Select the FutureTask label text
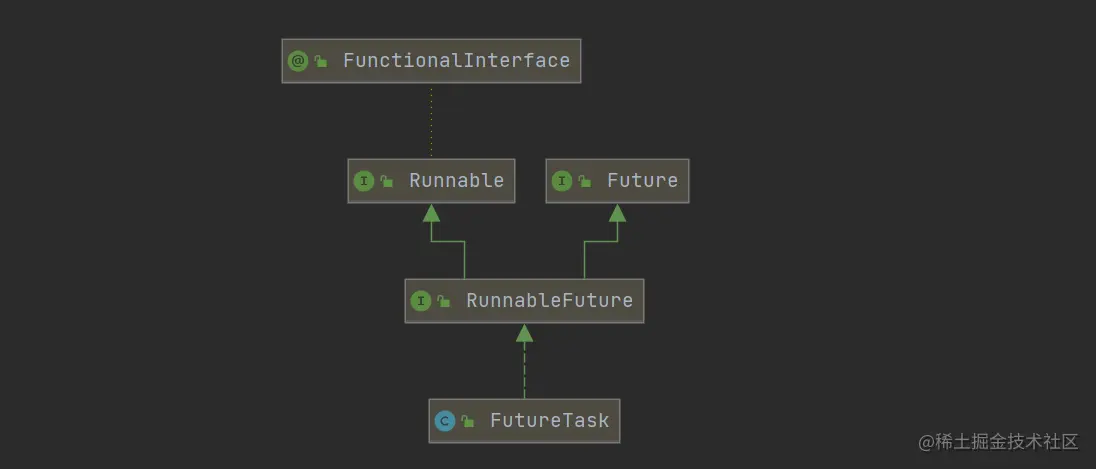Viewport: 1096px width, 469px height. pyautogui.click(x=549, y=421)
